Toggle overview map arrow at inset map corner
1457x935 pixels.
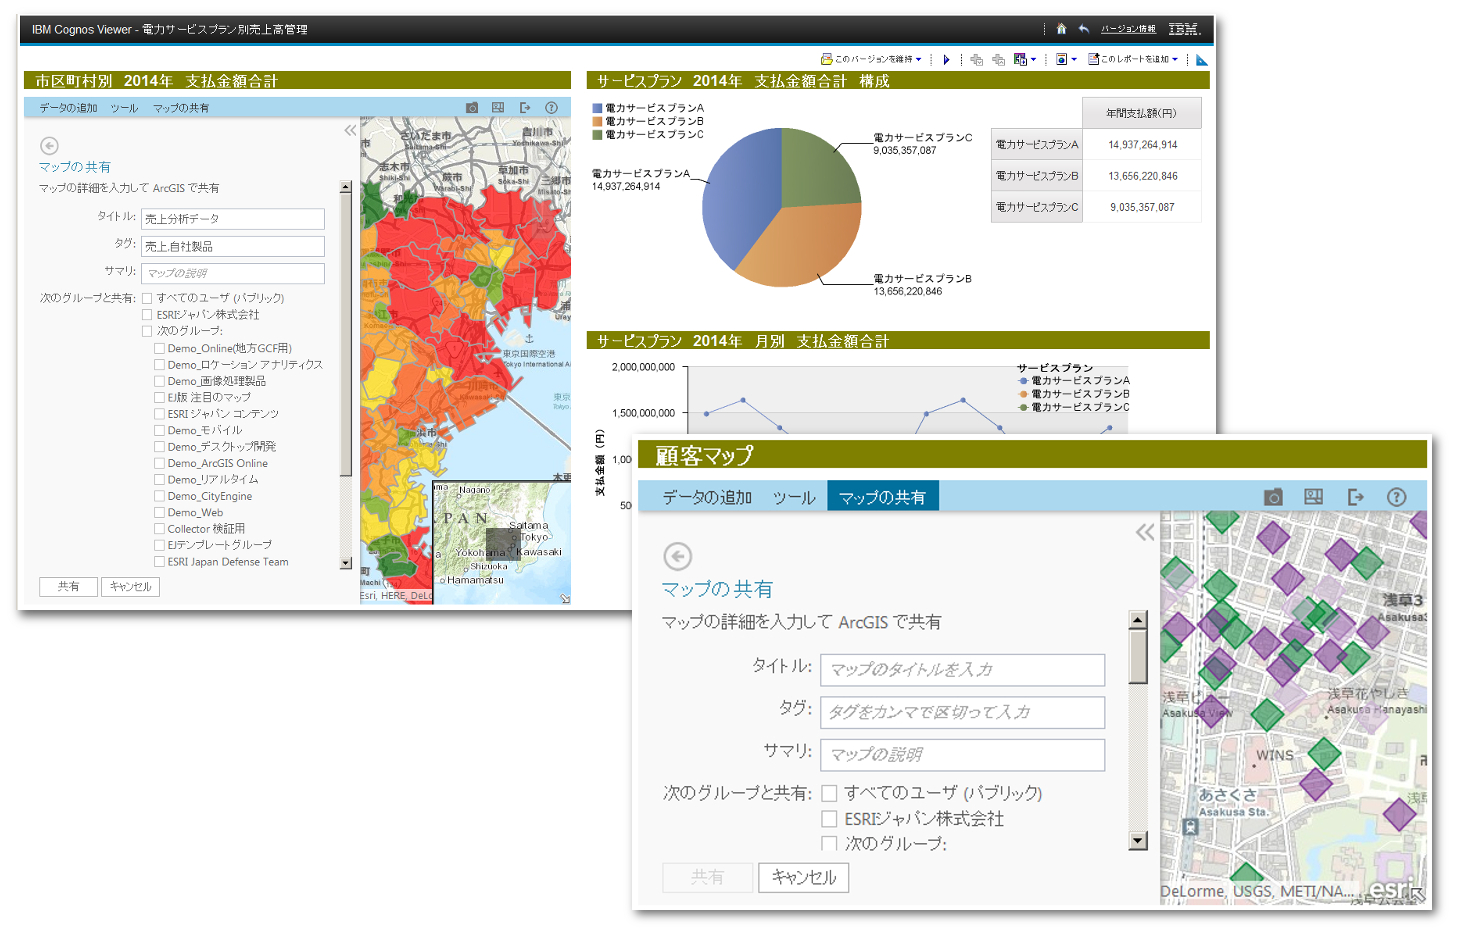[564, 598]
